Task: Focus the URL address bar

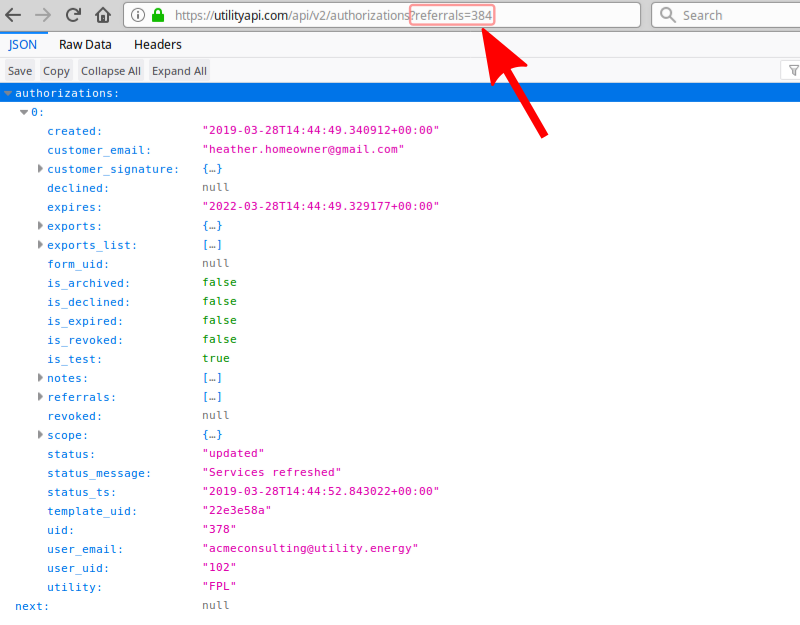Action: pos(382,15)
